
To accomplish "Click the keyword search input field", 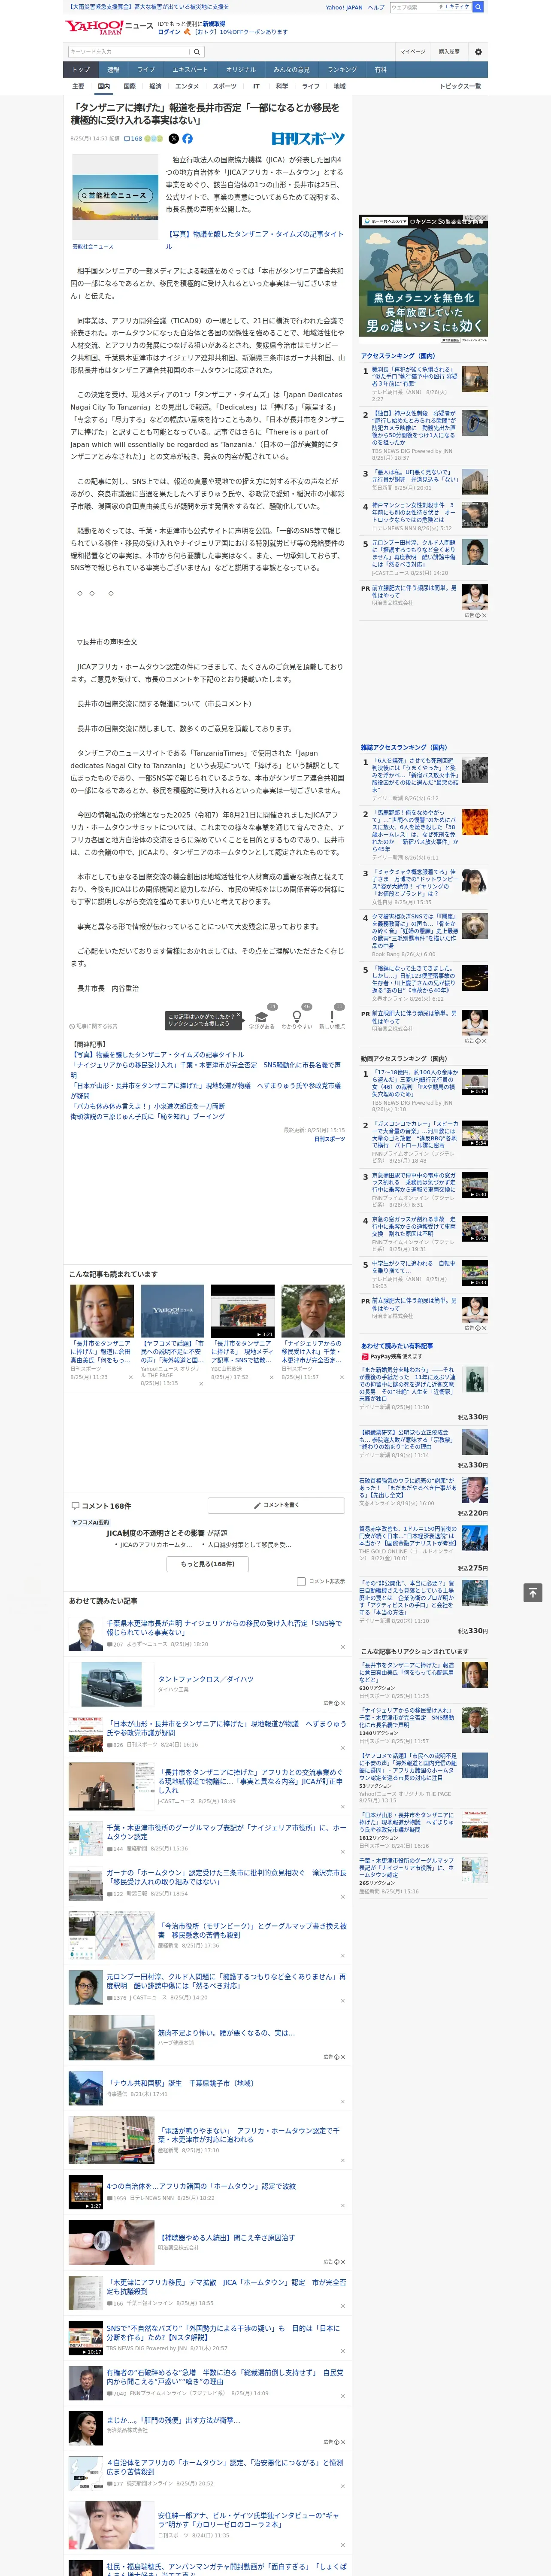I will 129,52.
